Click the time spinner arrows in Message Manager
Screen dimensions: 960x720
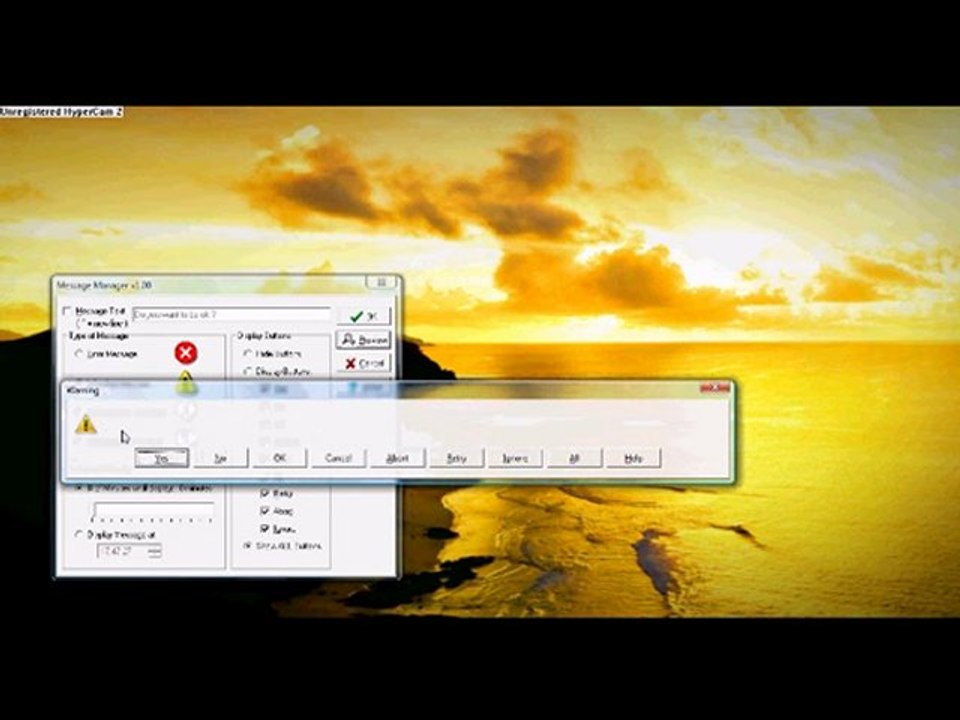click(x=155, y=551)
